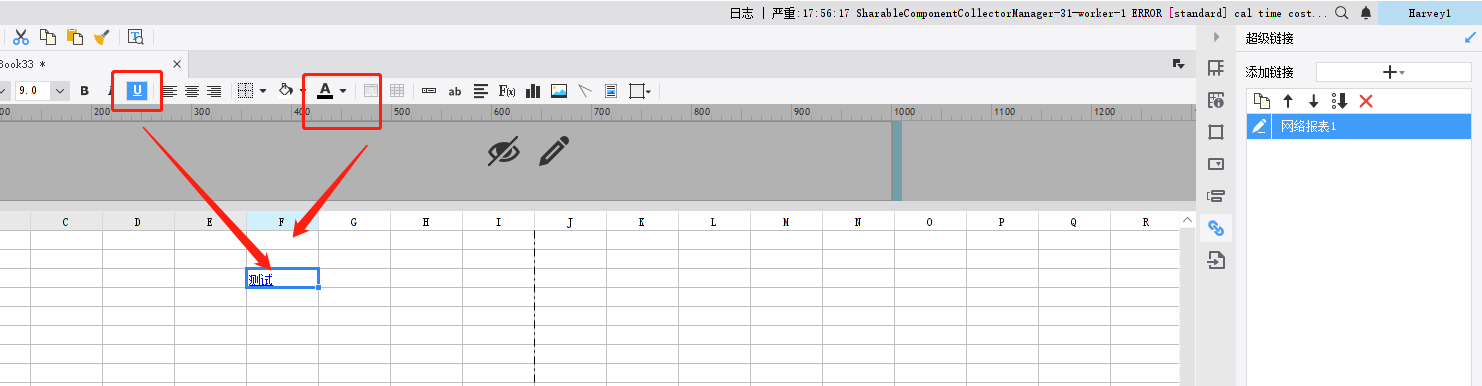Select column header F
Viewport: 1482px width, 386px height.
(x=282, y=222)
